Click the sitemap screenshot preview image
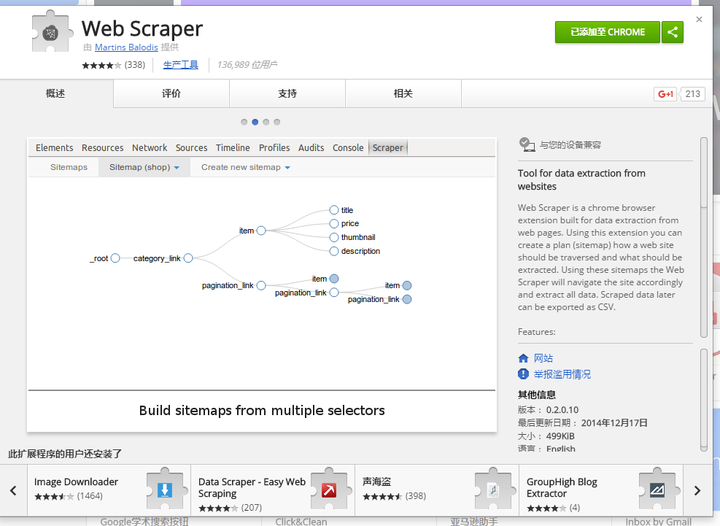Screen dimensions: 720x526 point(262,285)
